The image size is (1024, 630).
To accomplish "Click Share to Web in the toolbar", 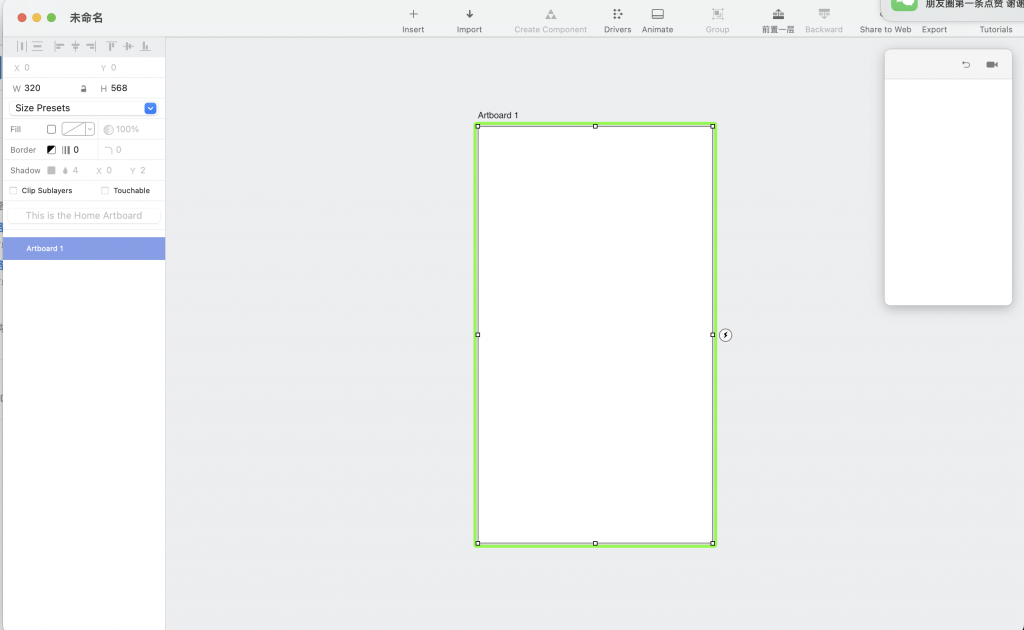I will pos(885,29).
